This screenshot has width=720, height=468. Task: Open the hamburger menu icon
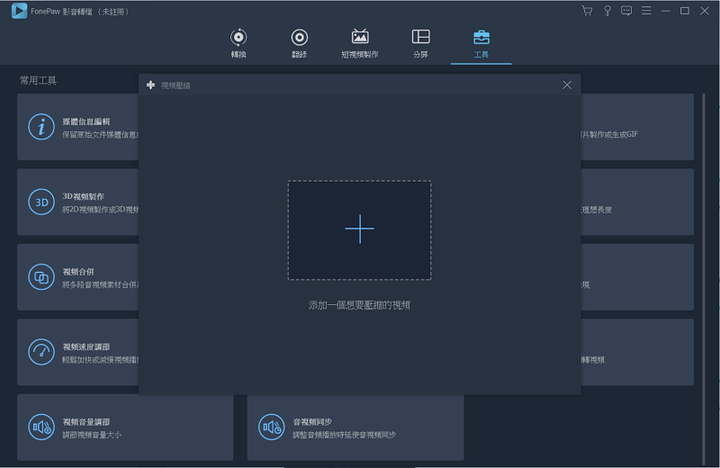pyautogui.click(x=646, y=11)
